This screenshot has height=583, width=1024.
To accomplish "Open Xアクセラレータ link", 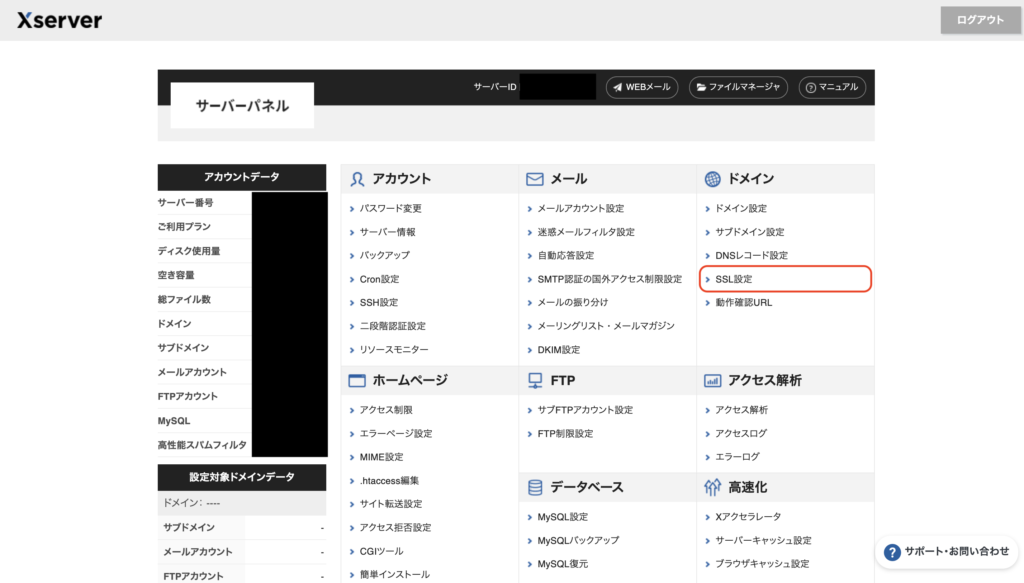I will 748,517.
